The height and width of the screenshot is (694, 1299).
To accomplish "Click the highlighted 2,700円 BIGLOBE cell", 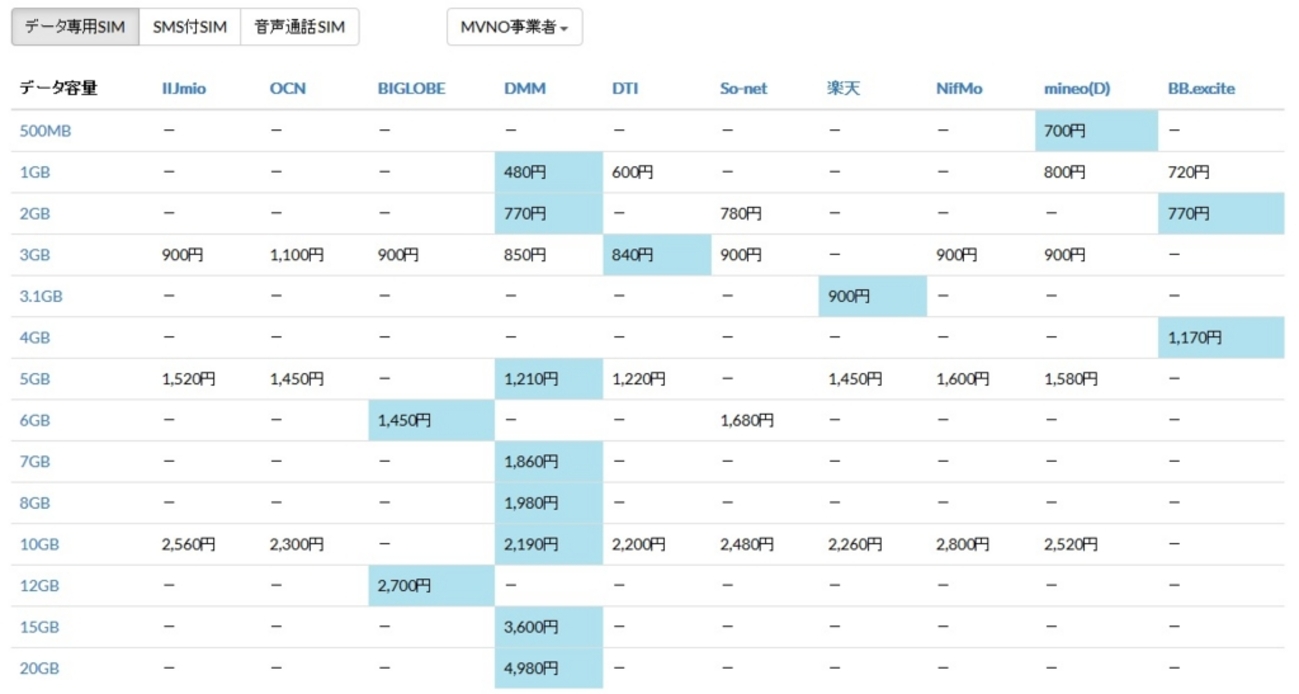I will tap(432, 586).
